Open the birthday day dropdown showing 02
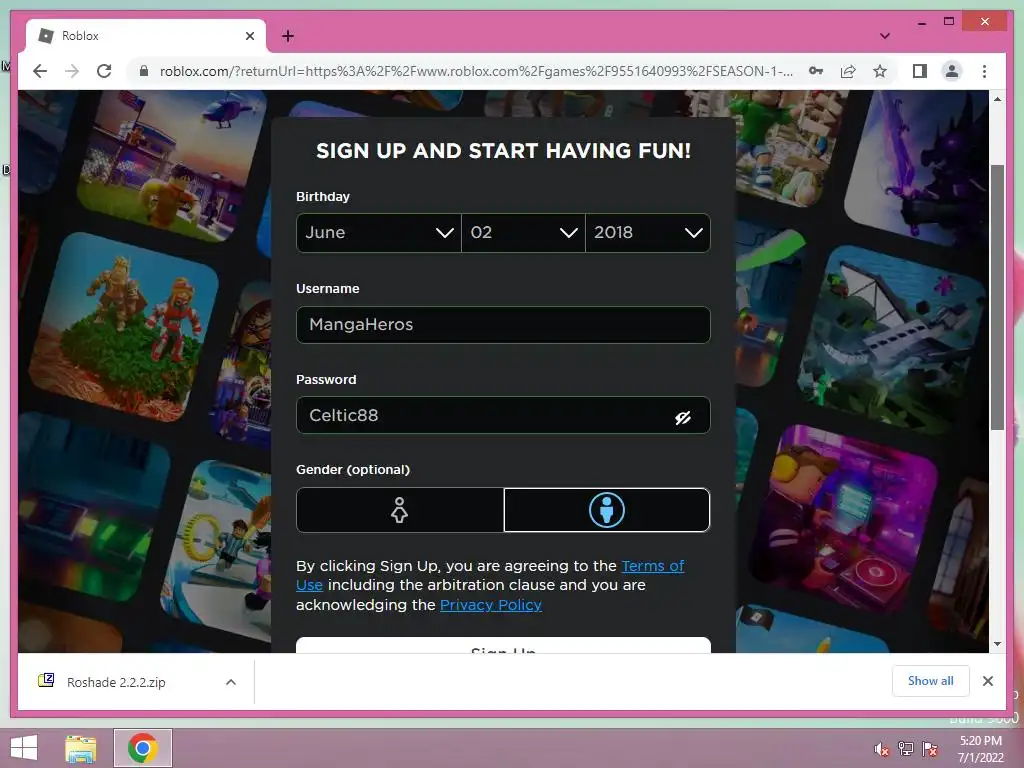The image size is (1024, 768). [523, 232]
